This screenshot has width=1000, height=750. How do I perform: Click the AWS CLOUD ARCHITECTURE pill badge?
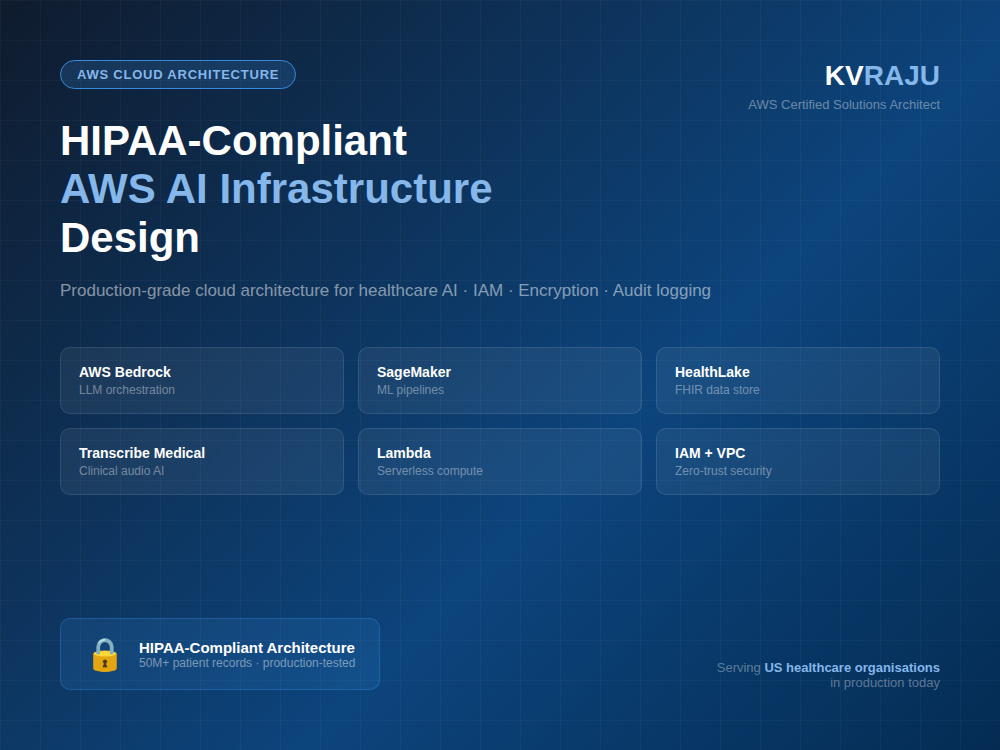click(x=178, y=75)
